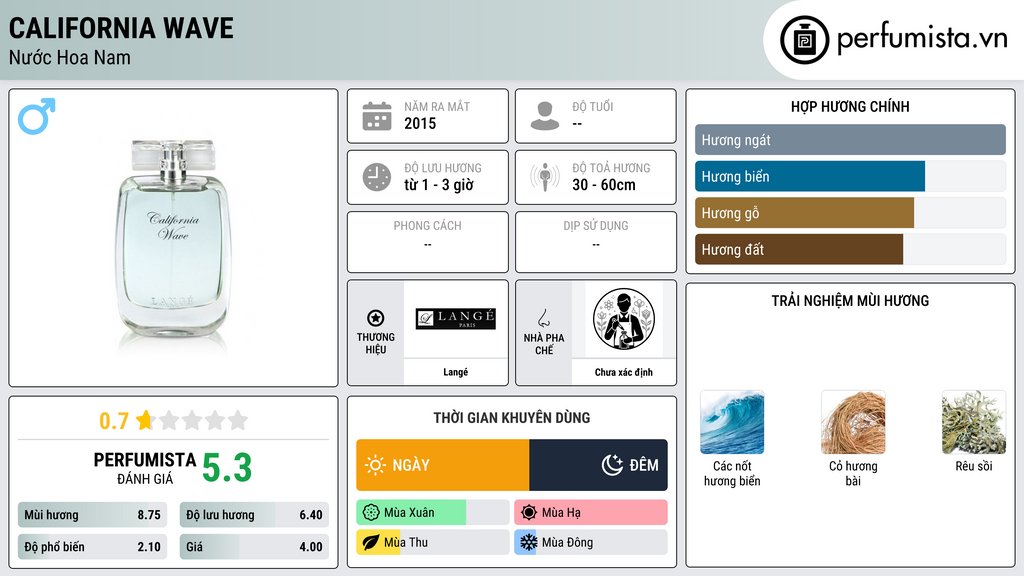The width and height of the screenshot is (1024, 576).
Task: Click the autumn leaf icon
Action: [371, 542]
